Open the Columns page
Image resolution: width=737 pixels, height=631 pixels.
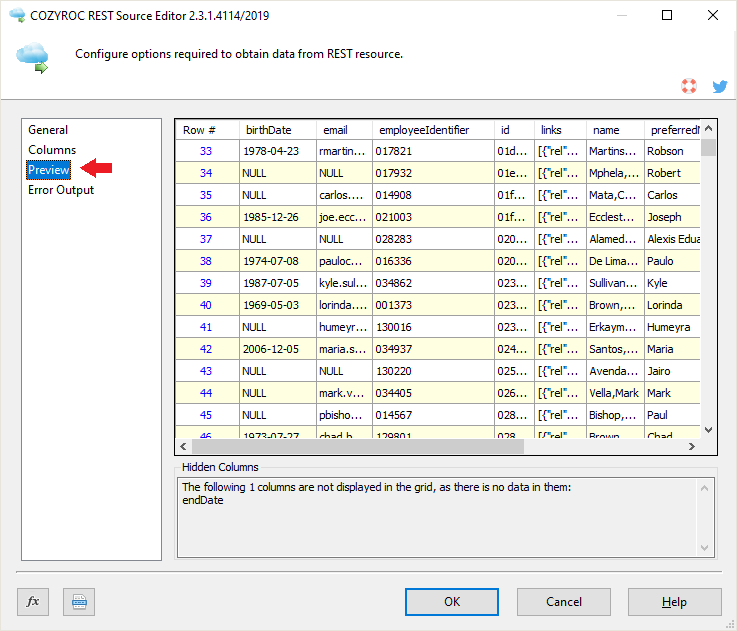(x=52, y=150)
